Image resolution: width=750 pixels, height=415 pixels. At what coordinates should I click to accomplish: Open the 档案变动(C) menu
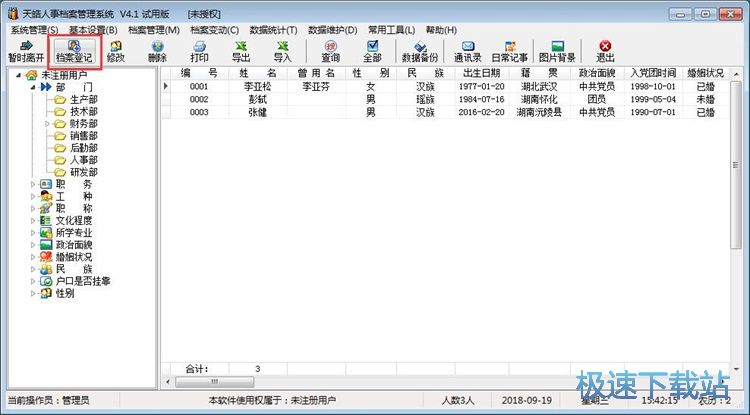tap(214, 30)
